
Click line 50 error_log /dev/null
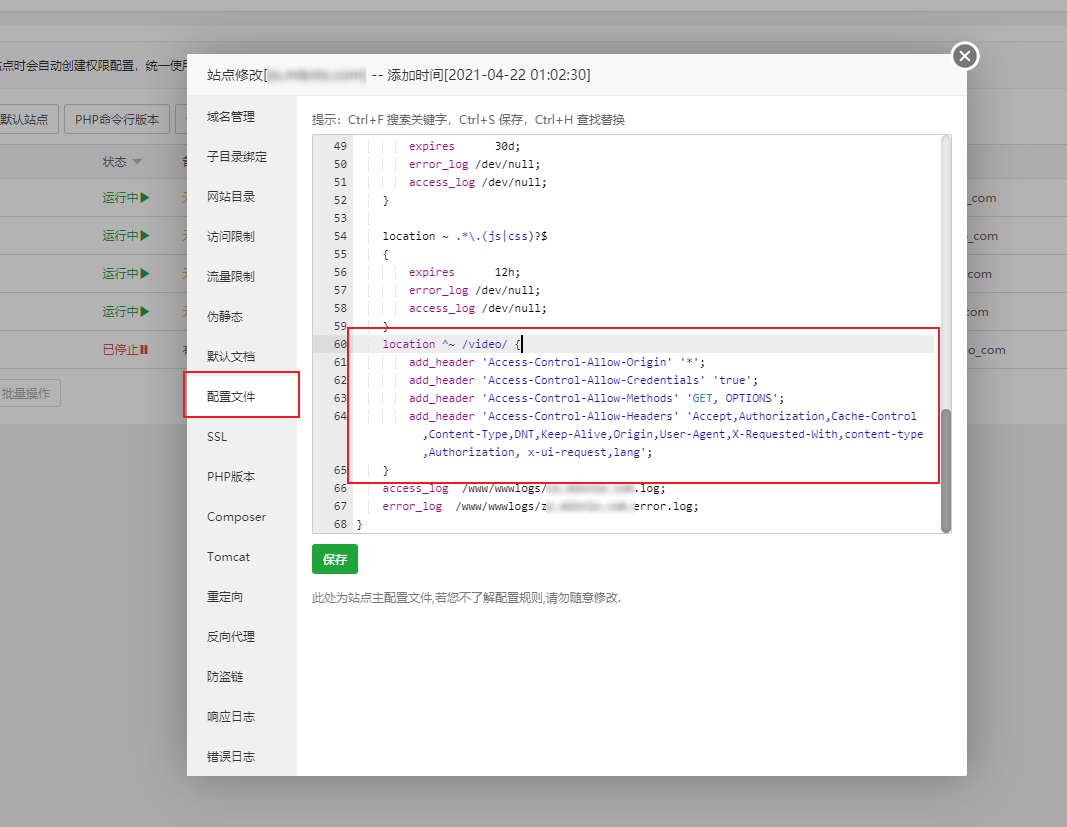click(474, 165)
